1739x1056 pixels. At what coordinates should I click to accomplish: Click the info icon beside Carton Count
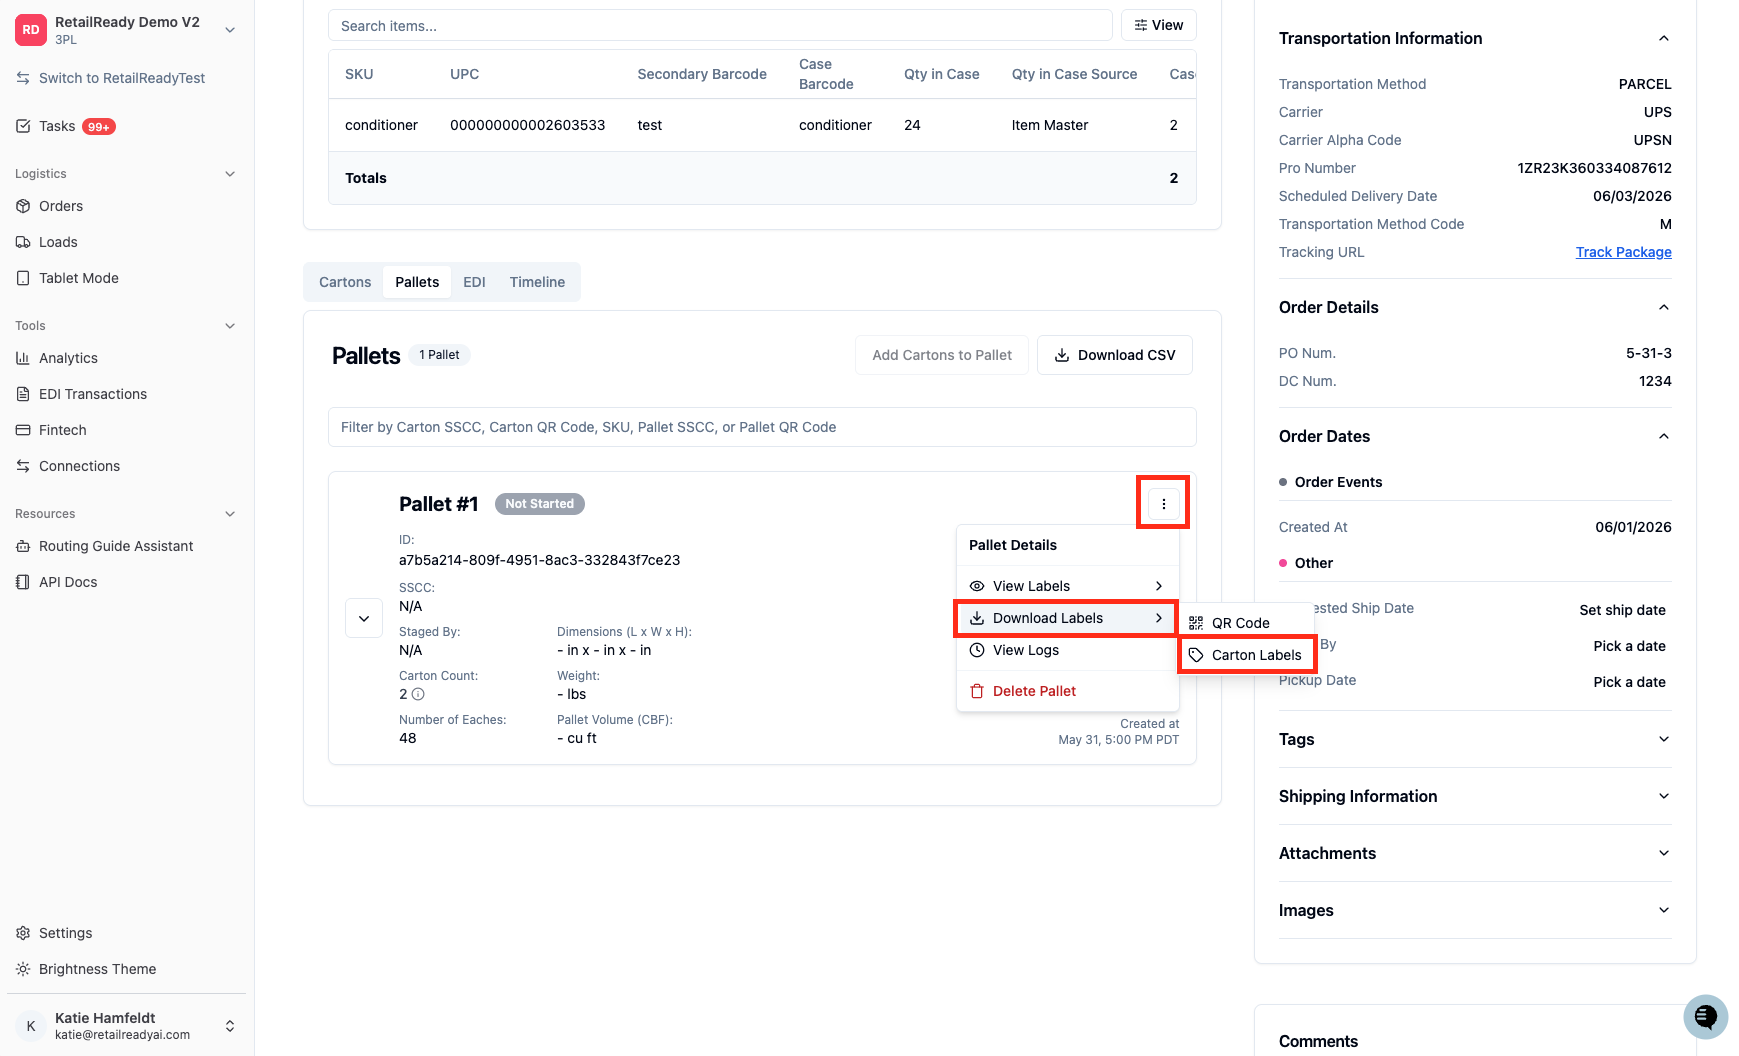(418, 694)
